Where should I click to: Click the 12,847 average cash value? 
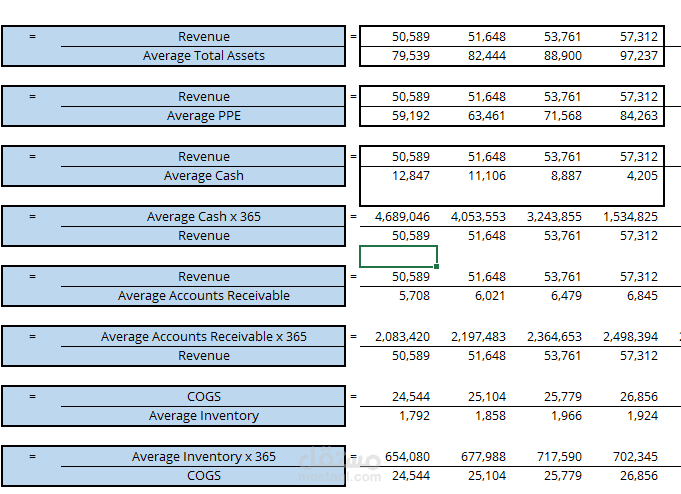pos(411,176)
